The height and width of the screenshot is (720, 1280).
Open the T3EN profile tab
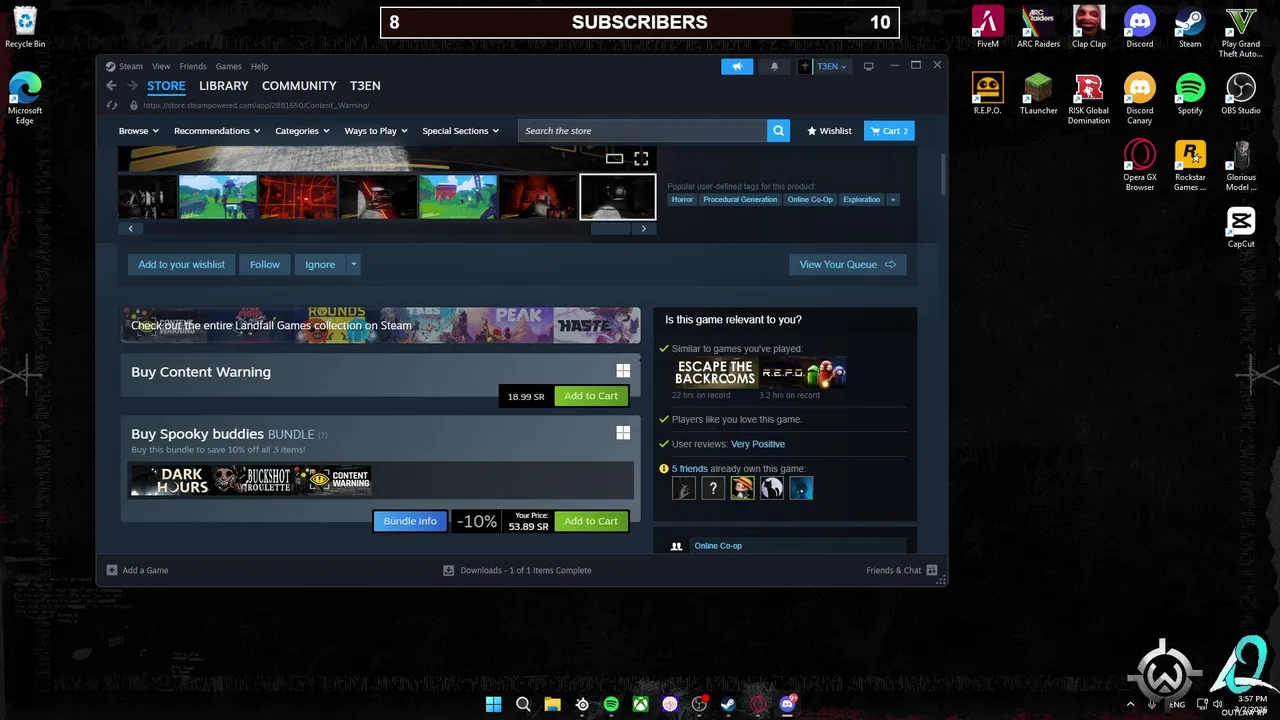[365, 86]
